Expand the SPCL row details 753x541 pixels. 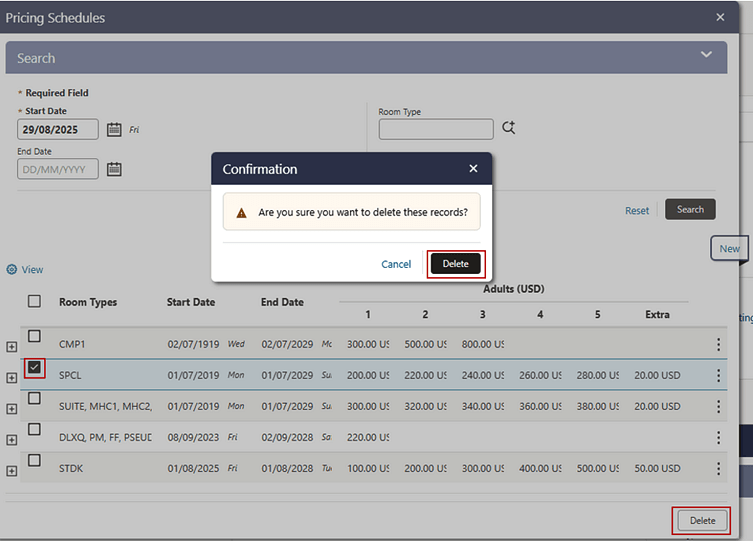tap(12, 378)
